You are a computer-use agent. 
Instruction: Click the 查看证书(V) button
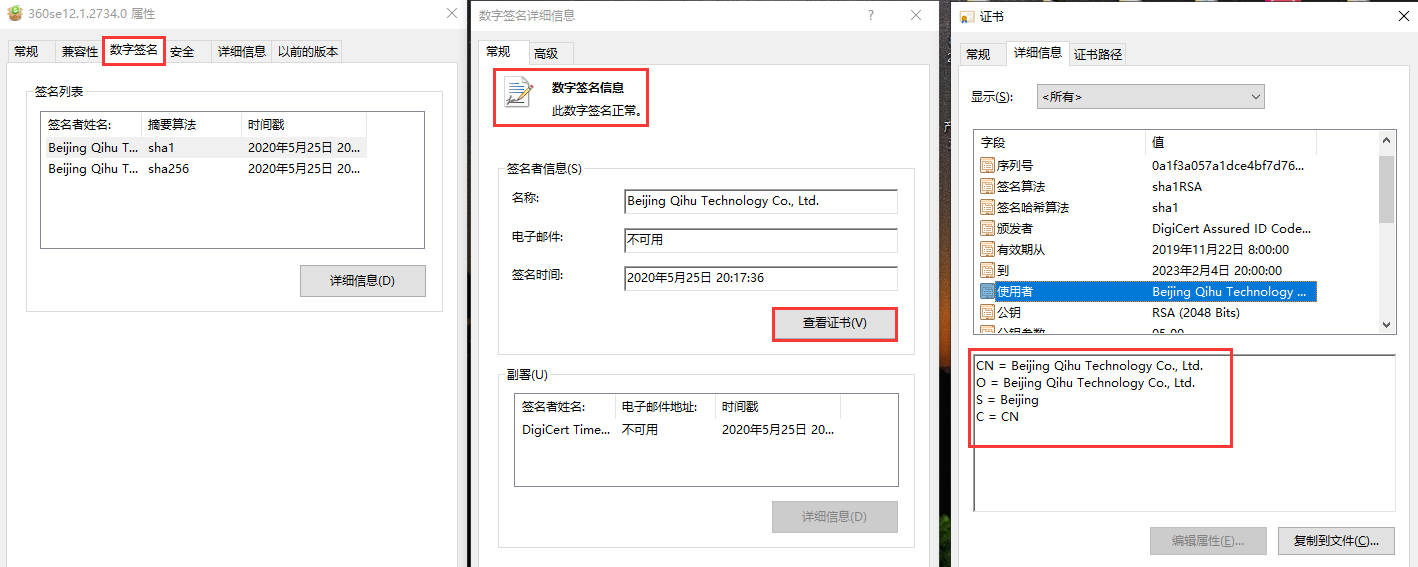pyautogui.click(x=834, y=323)
